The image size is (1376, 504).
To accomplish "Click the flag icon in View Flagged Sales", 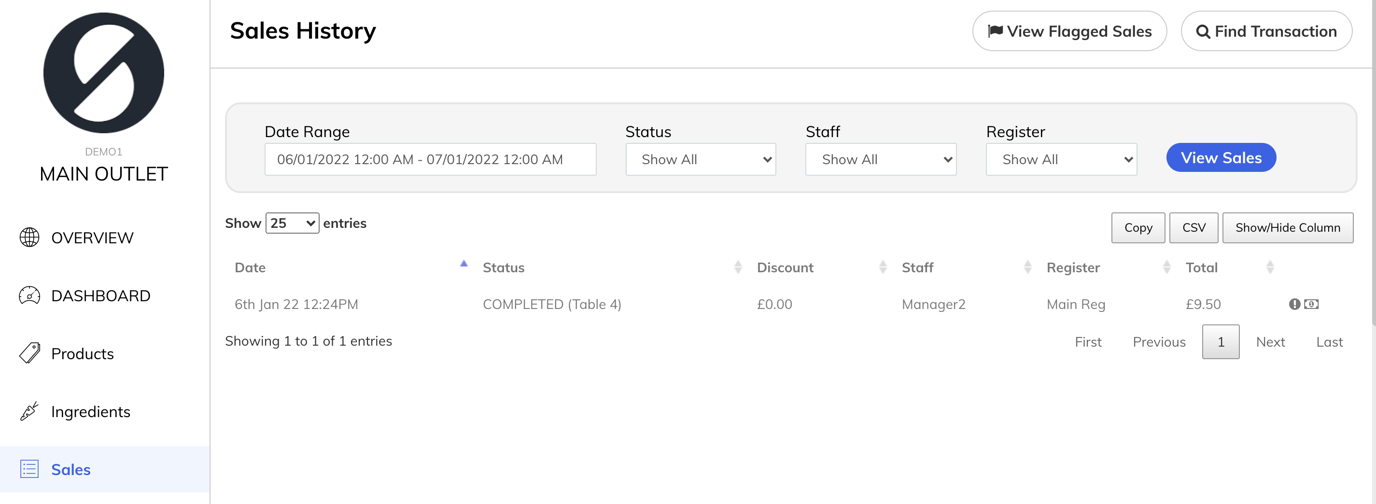I will tap(995, 31).
